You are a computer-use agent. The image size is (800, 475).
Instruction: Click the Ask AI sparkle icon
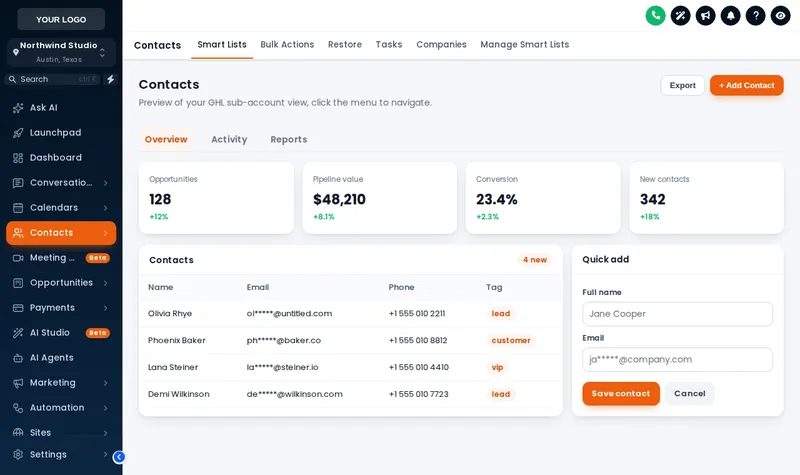click(x=18, y=108)
